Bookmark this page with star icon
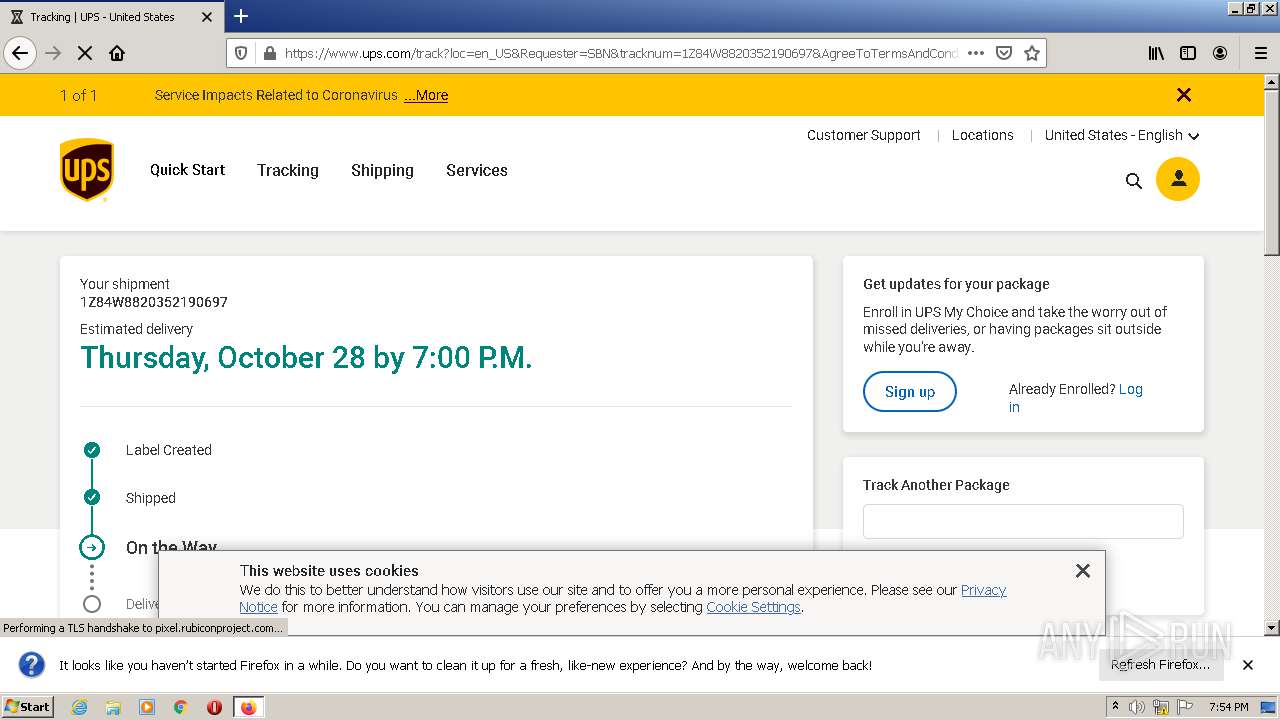 1032,53
